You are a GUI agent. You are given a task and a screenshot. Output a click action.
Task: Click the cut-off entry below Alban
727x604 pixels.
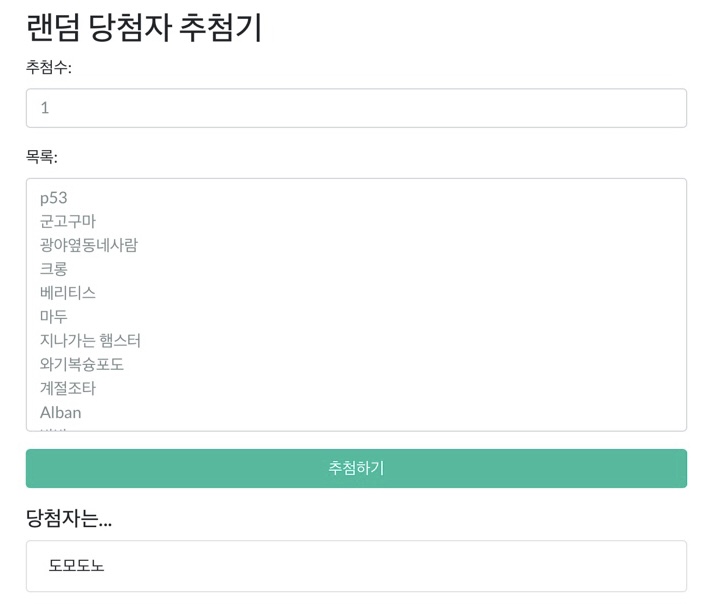(x=53, y=428)
